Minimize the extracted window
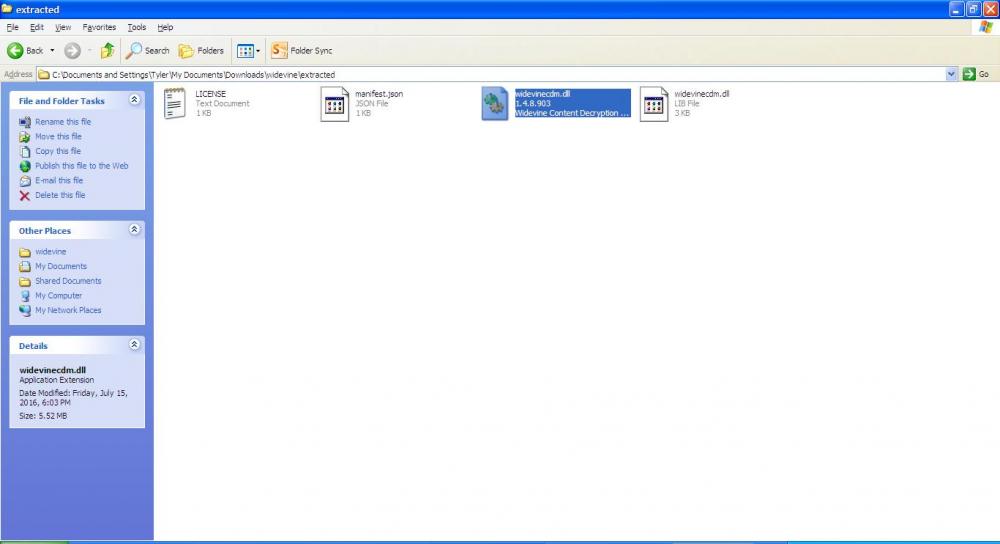 coord(956,9)
